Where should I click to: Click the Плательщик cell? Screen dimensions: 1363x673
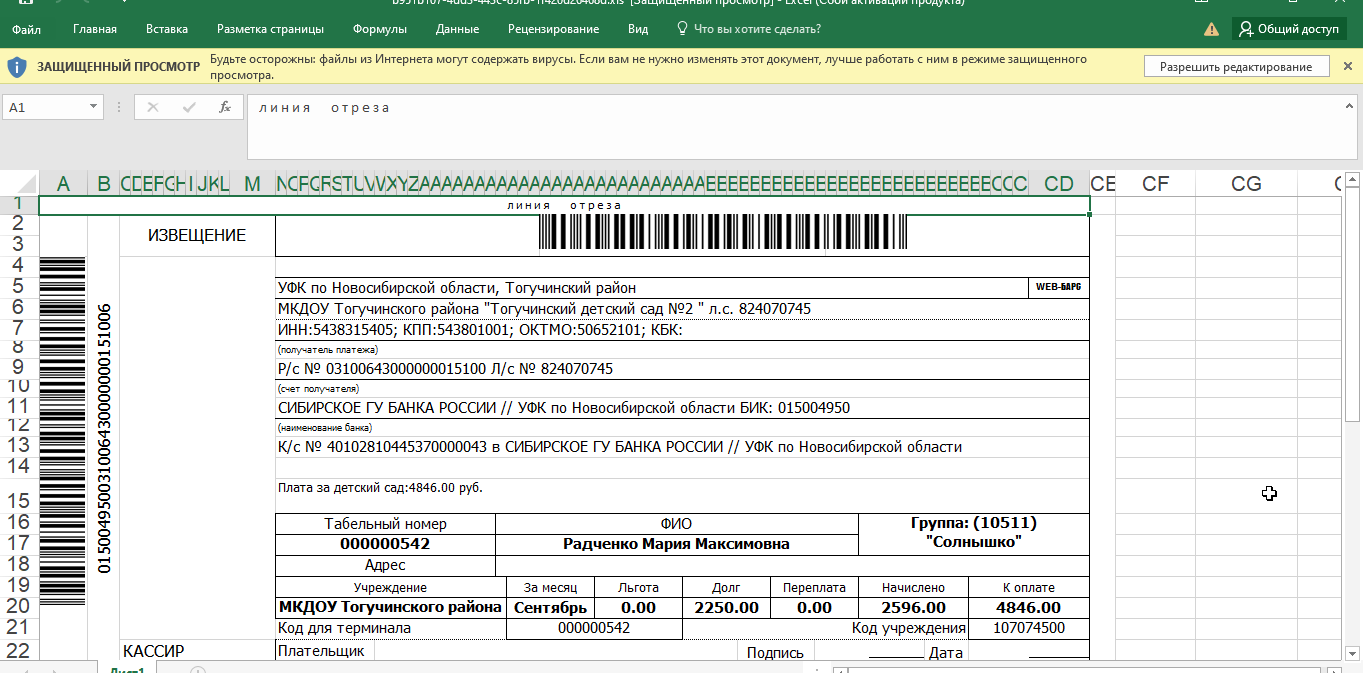coord(325,651)
